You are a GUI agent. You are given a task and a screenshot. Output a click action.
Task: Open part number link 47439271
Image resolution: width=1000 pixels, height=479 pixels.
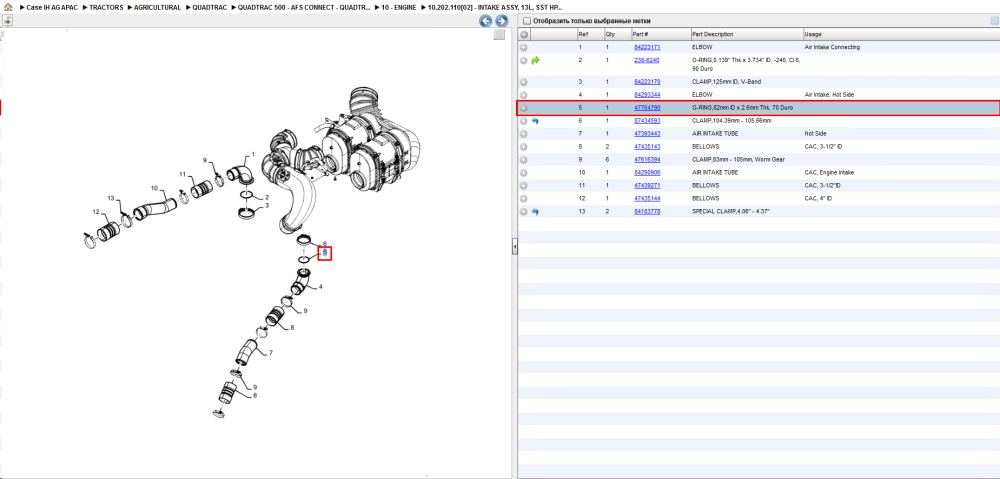pyautogui.click(x=647, y=186)
